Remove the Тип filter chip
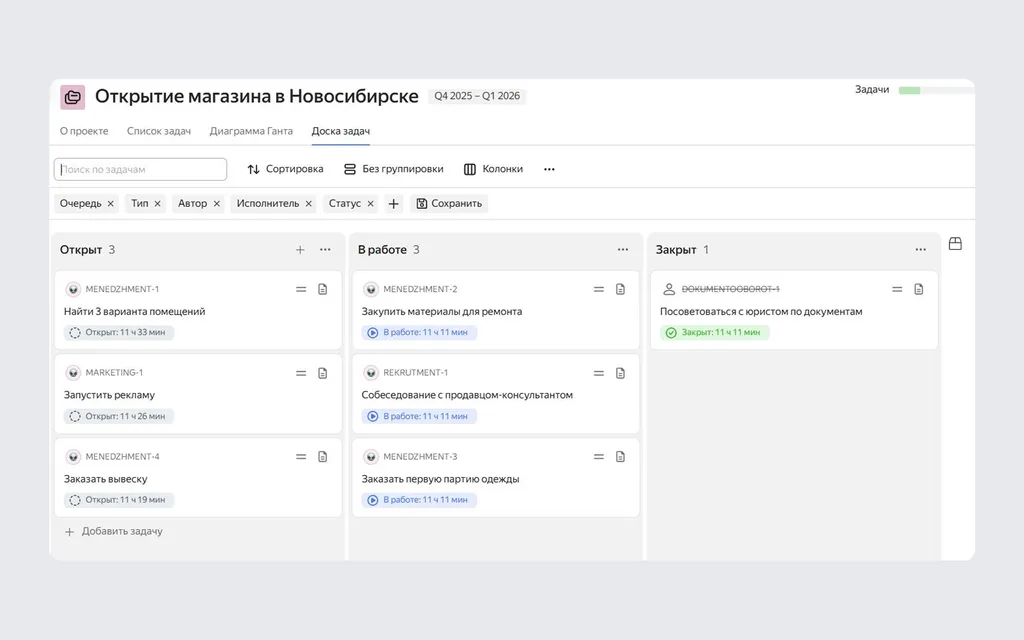Image resolution: width=1024 pixels, height=640 pixels. [x=157, y=204]
